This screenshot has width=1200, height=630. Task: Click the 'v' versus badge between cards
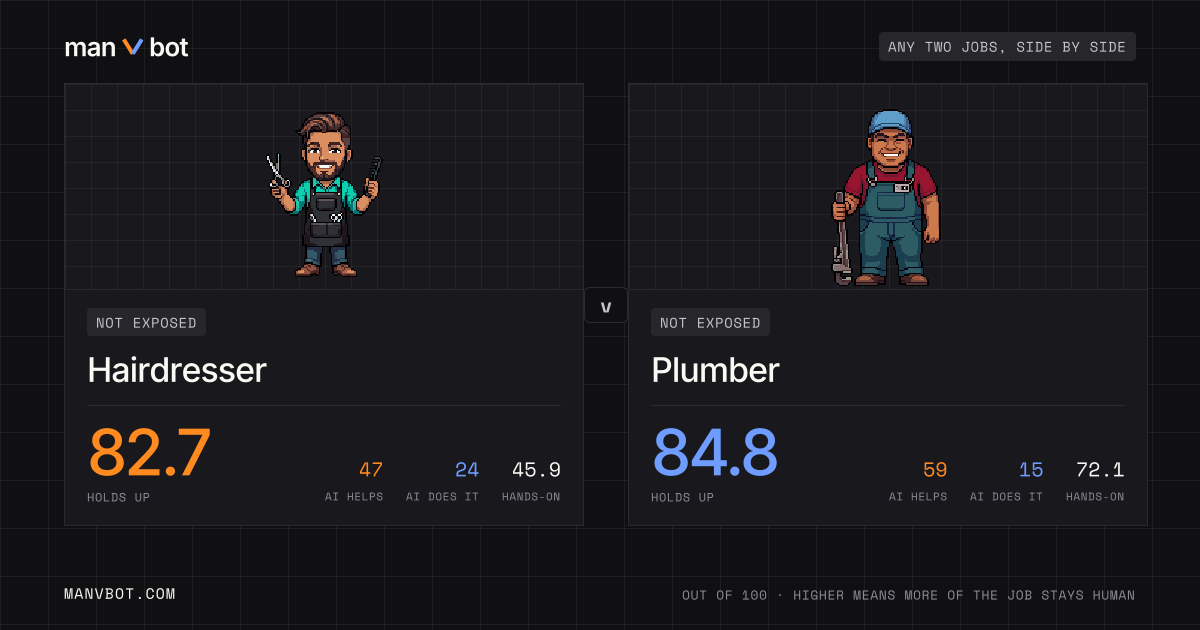[x=606, y=306]
